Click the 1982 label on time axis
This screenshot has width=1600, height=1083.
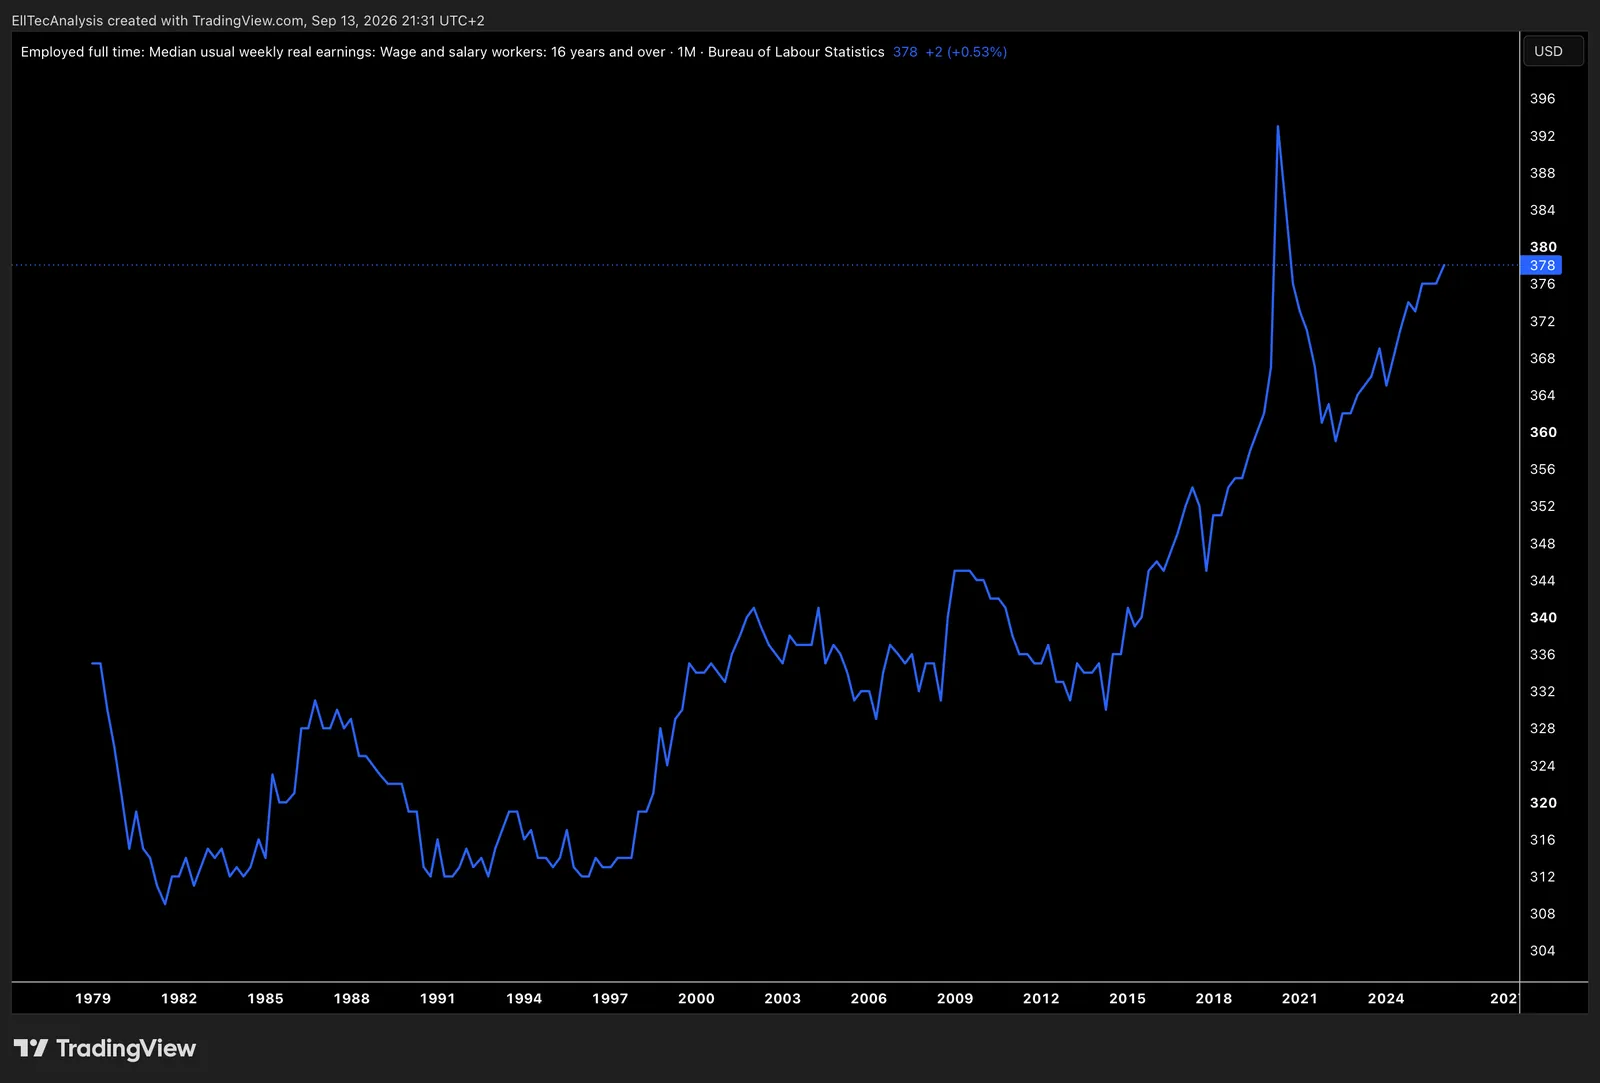click(x=179, y=998)
